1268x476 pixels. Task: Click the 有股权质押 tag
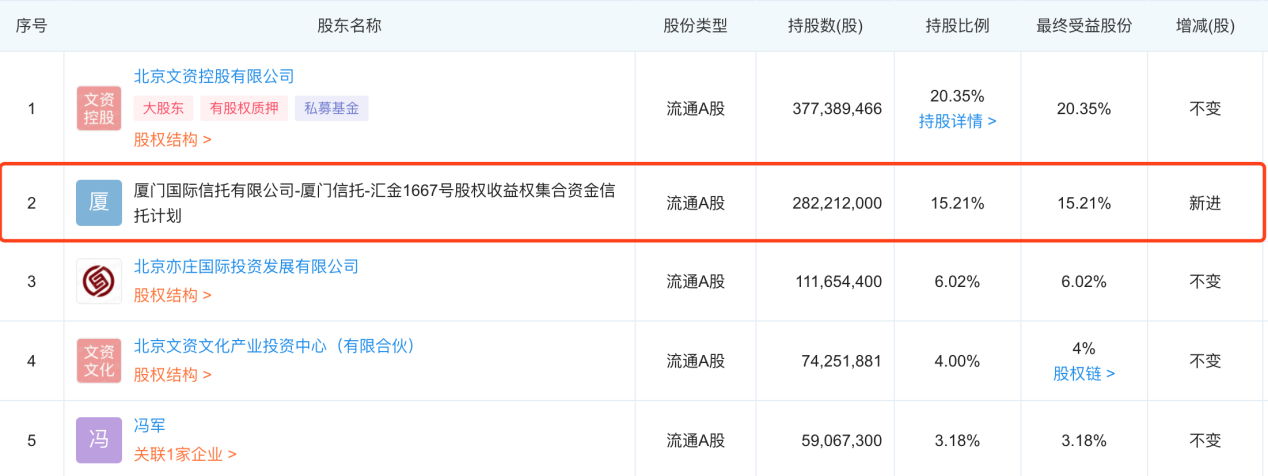point(243,108)
